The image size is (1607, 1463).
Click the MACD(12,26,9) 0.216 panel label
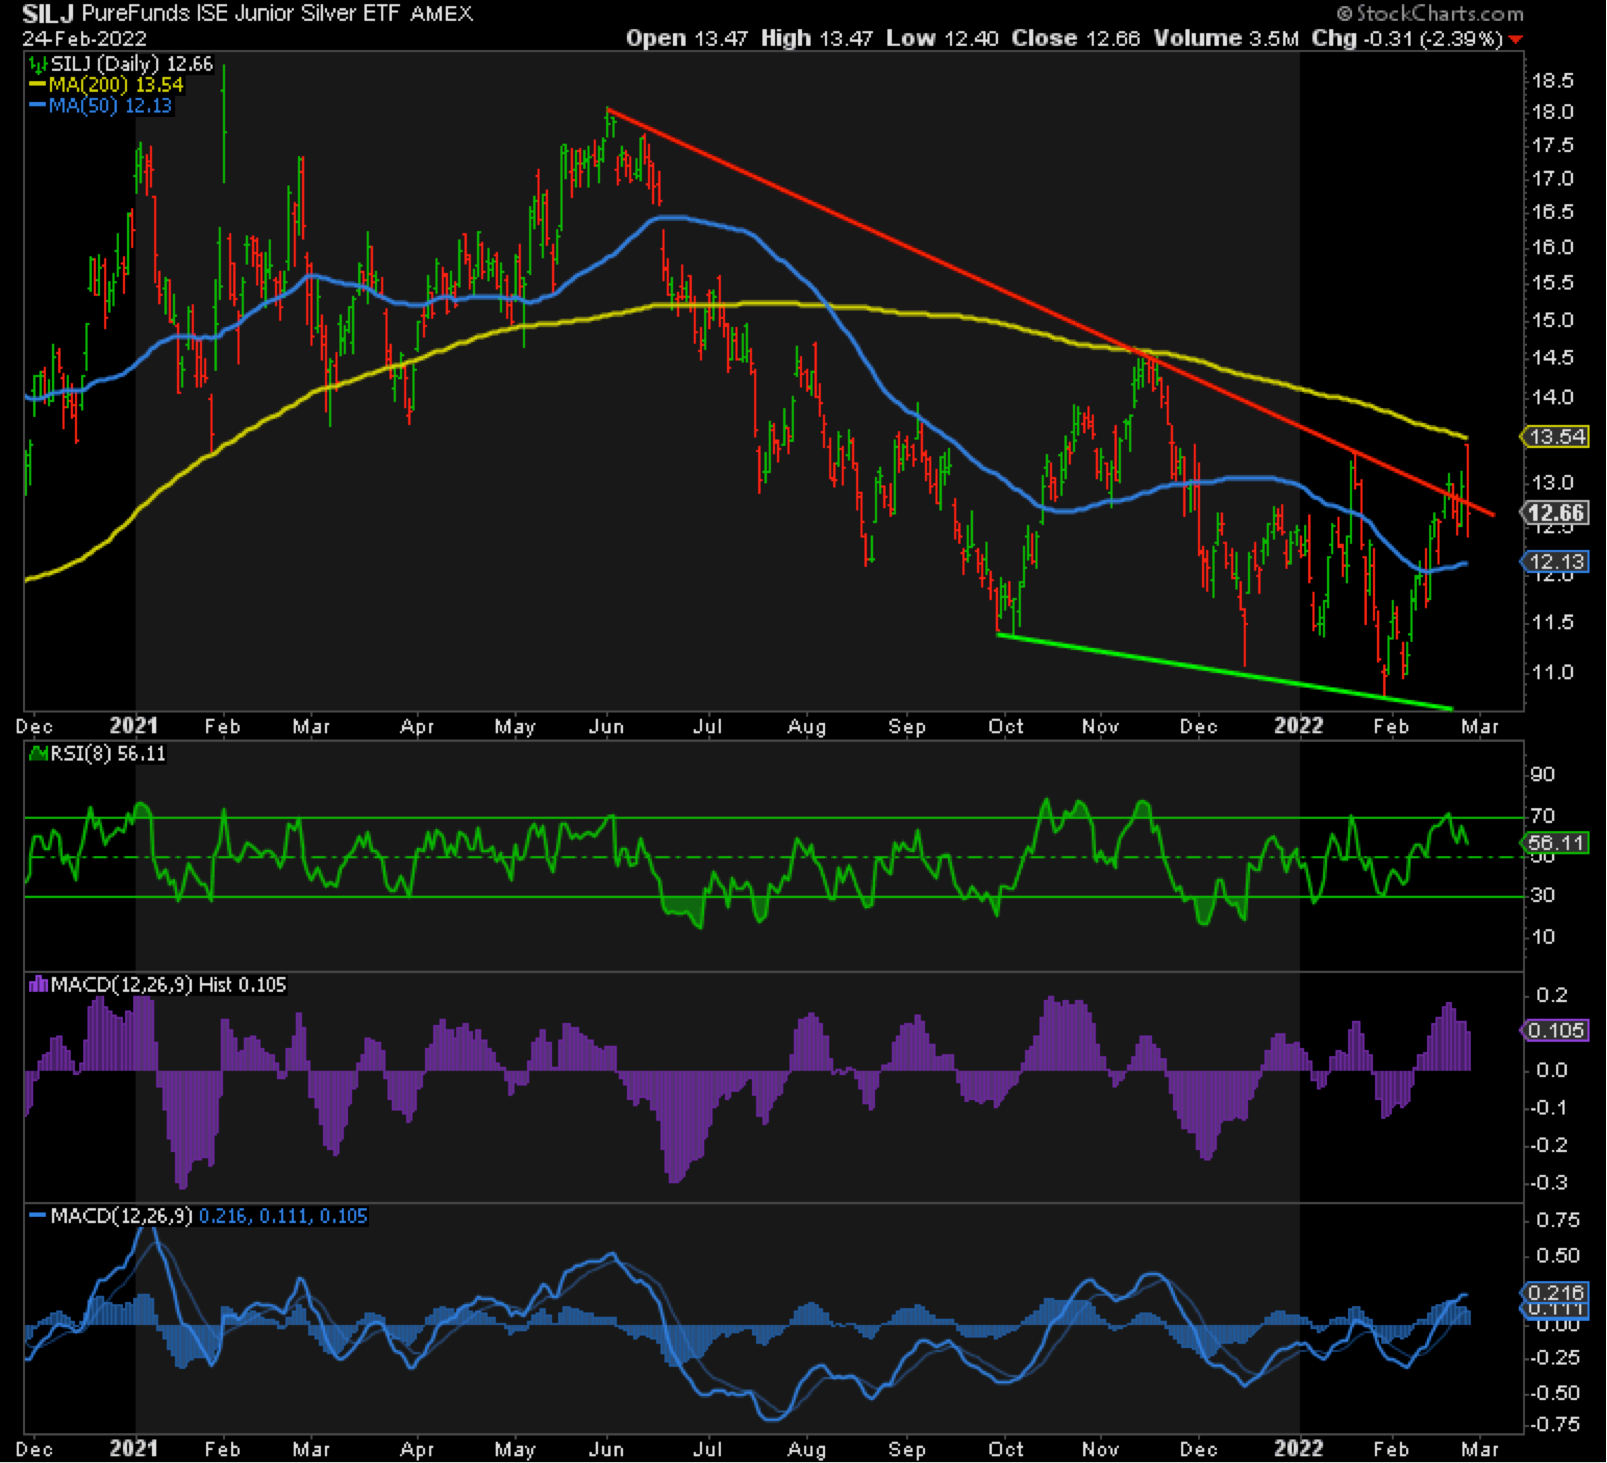[199, 1216]
